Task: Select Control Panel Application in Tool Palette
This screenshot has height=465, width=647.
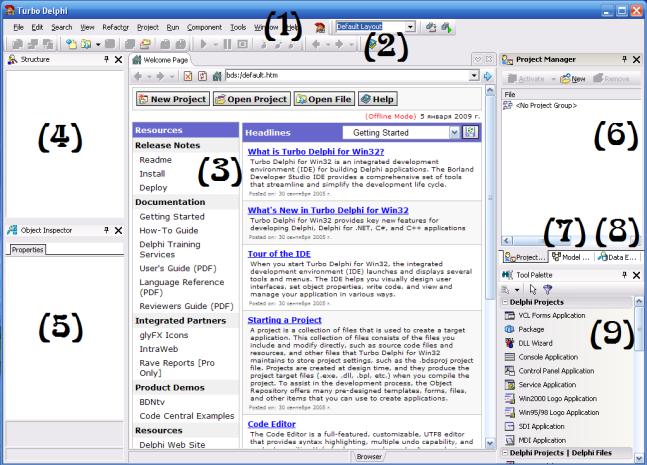Action: [x=556, y=371]
